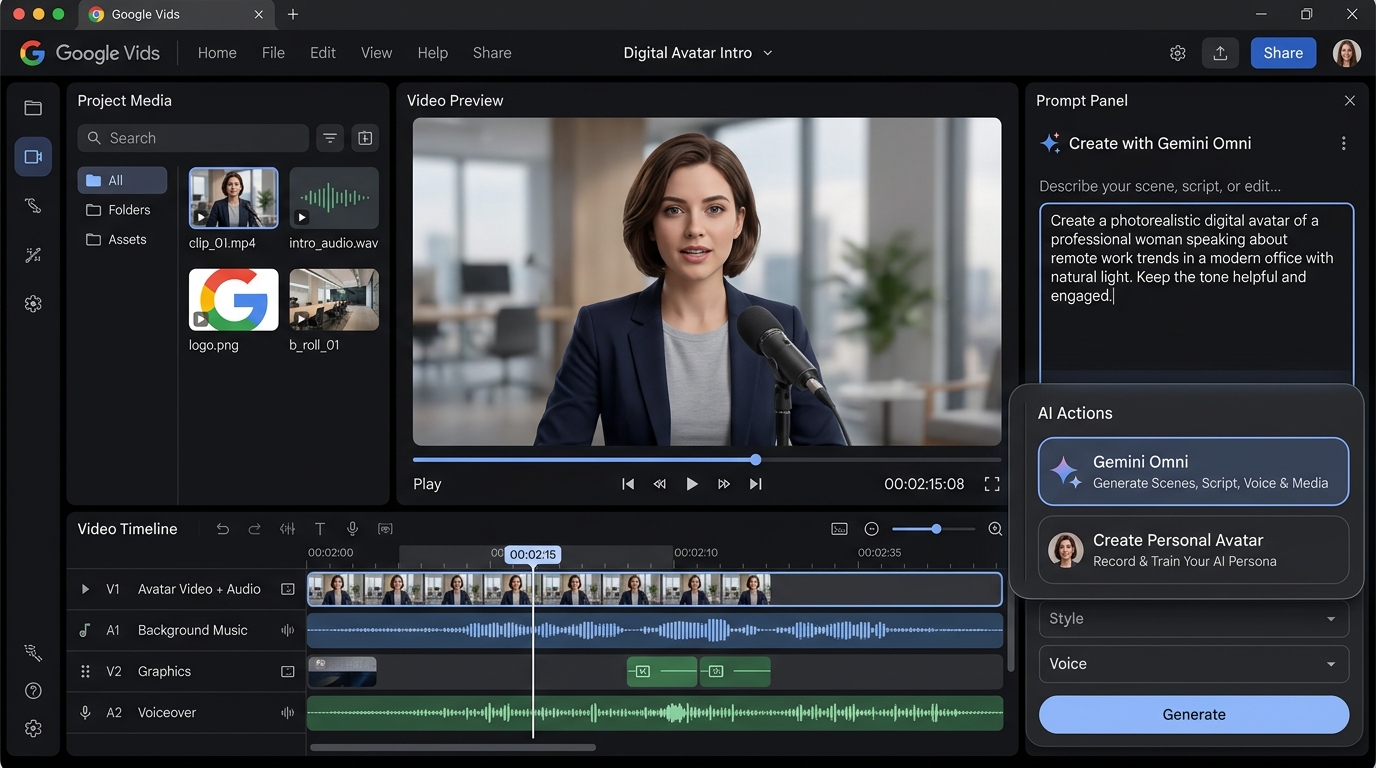The height and width of the screenshot is (768, 1376).
Task: Open the Style dropdown
Action: (x=1194, y=619)
